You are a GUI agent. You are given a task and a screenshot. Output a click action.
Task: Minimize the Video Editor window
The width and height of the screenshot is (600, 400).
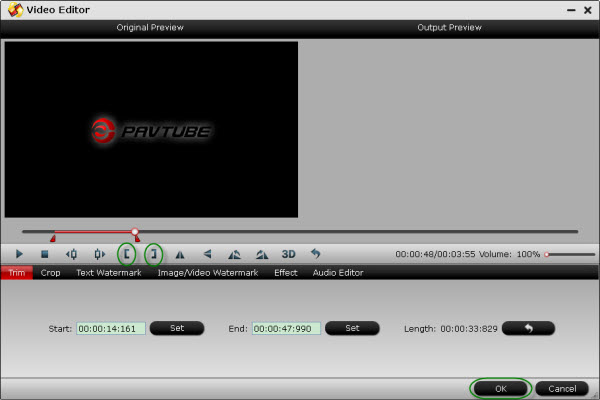pyautogui.click(x=571, y=10)
